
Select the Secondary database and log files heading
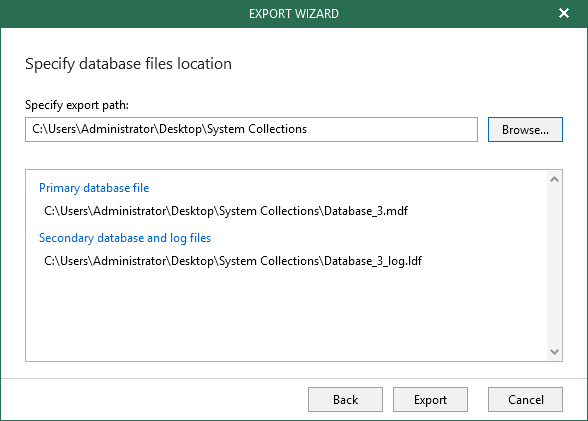(125, 238)
